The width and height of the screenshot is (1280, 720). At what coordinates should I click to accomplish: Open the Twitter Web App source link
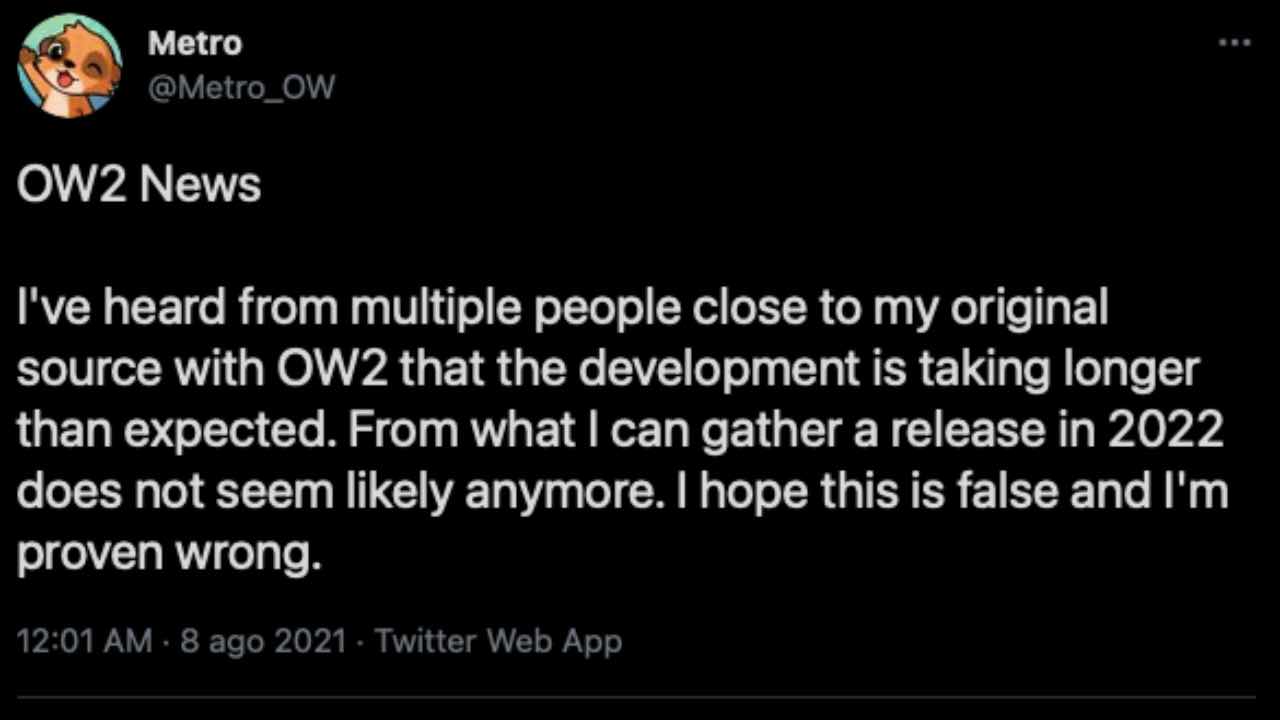[498, 640]
